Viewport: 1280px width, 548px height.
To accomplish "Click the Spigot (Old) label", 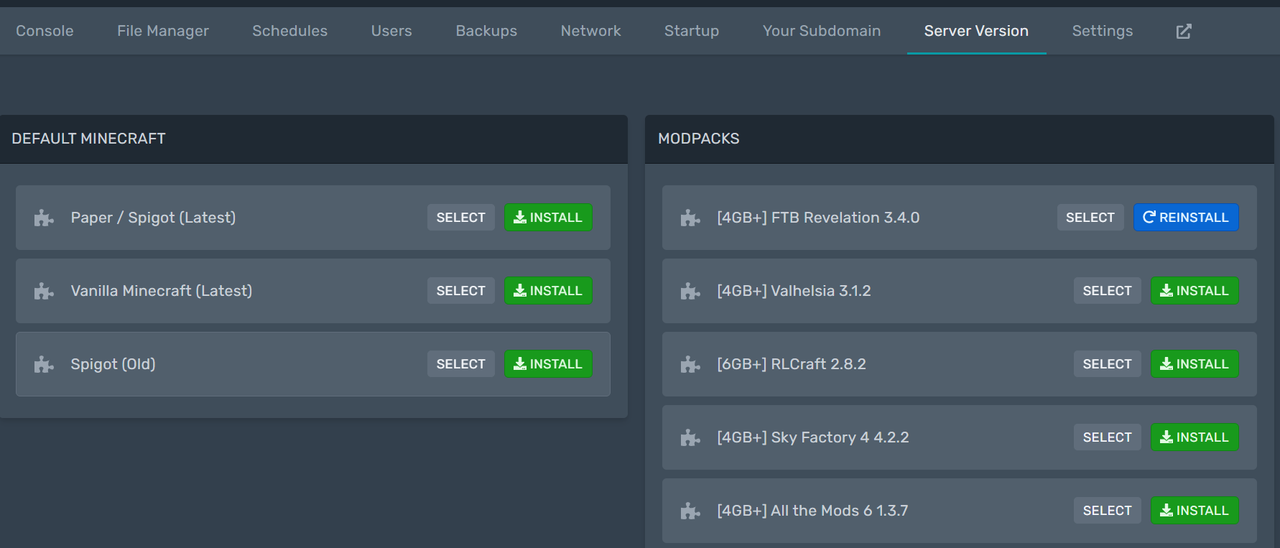I will tap(113, 364).
